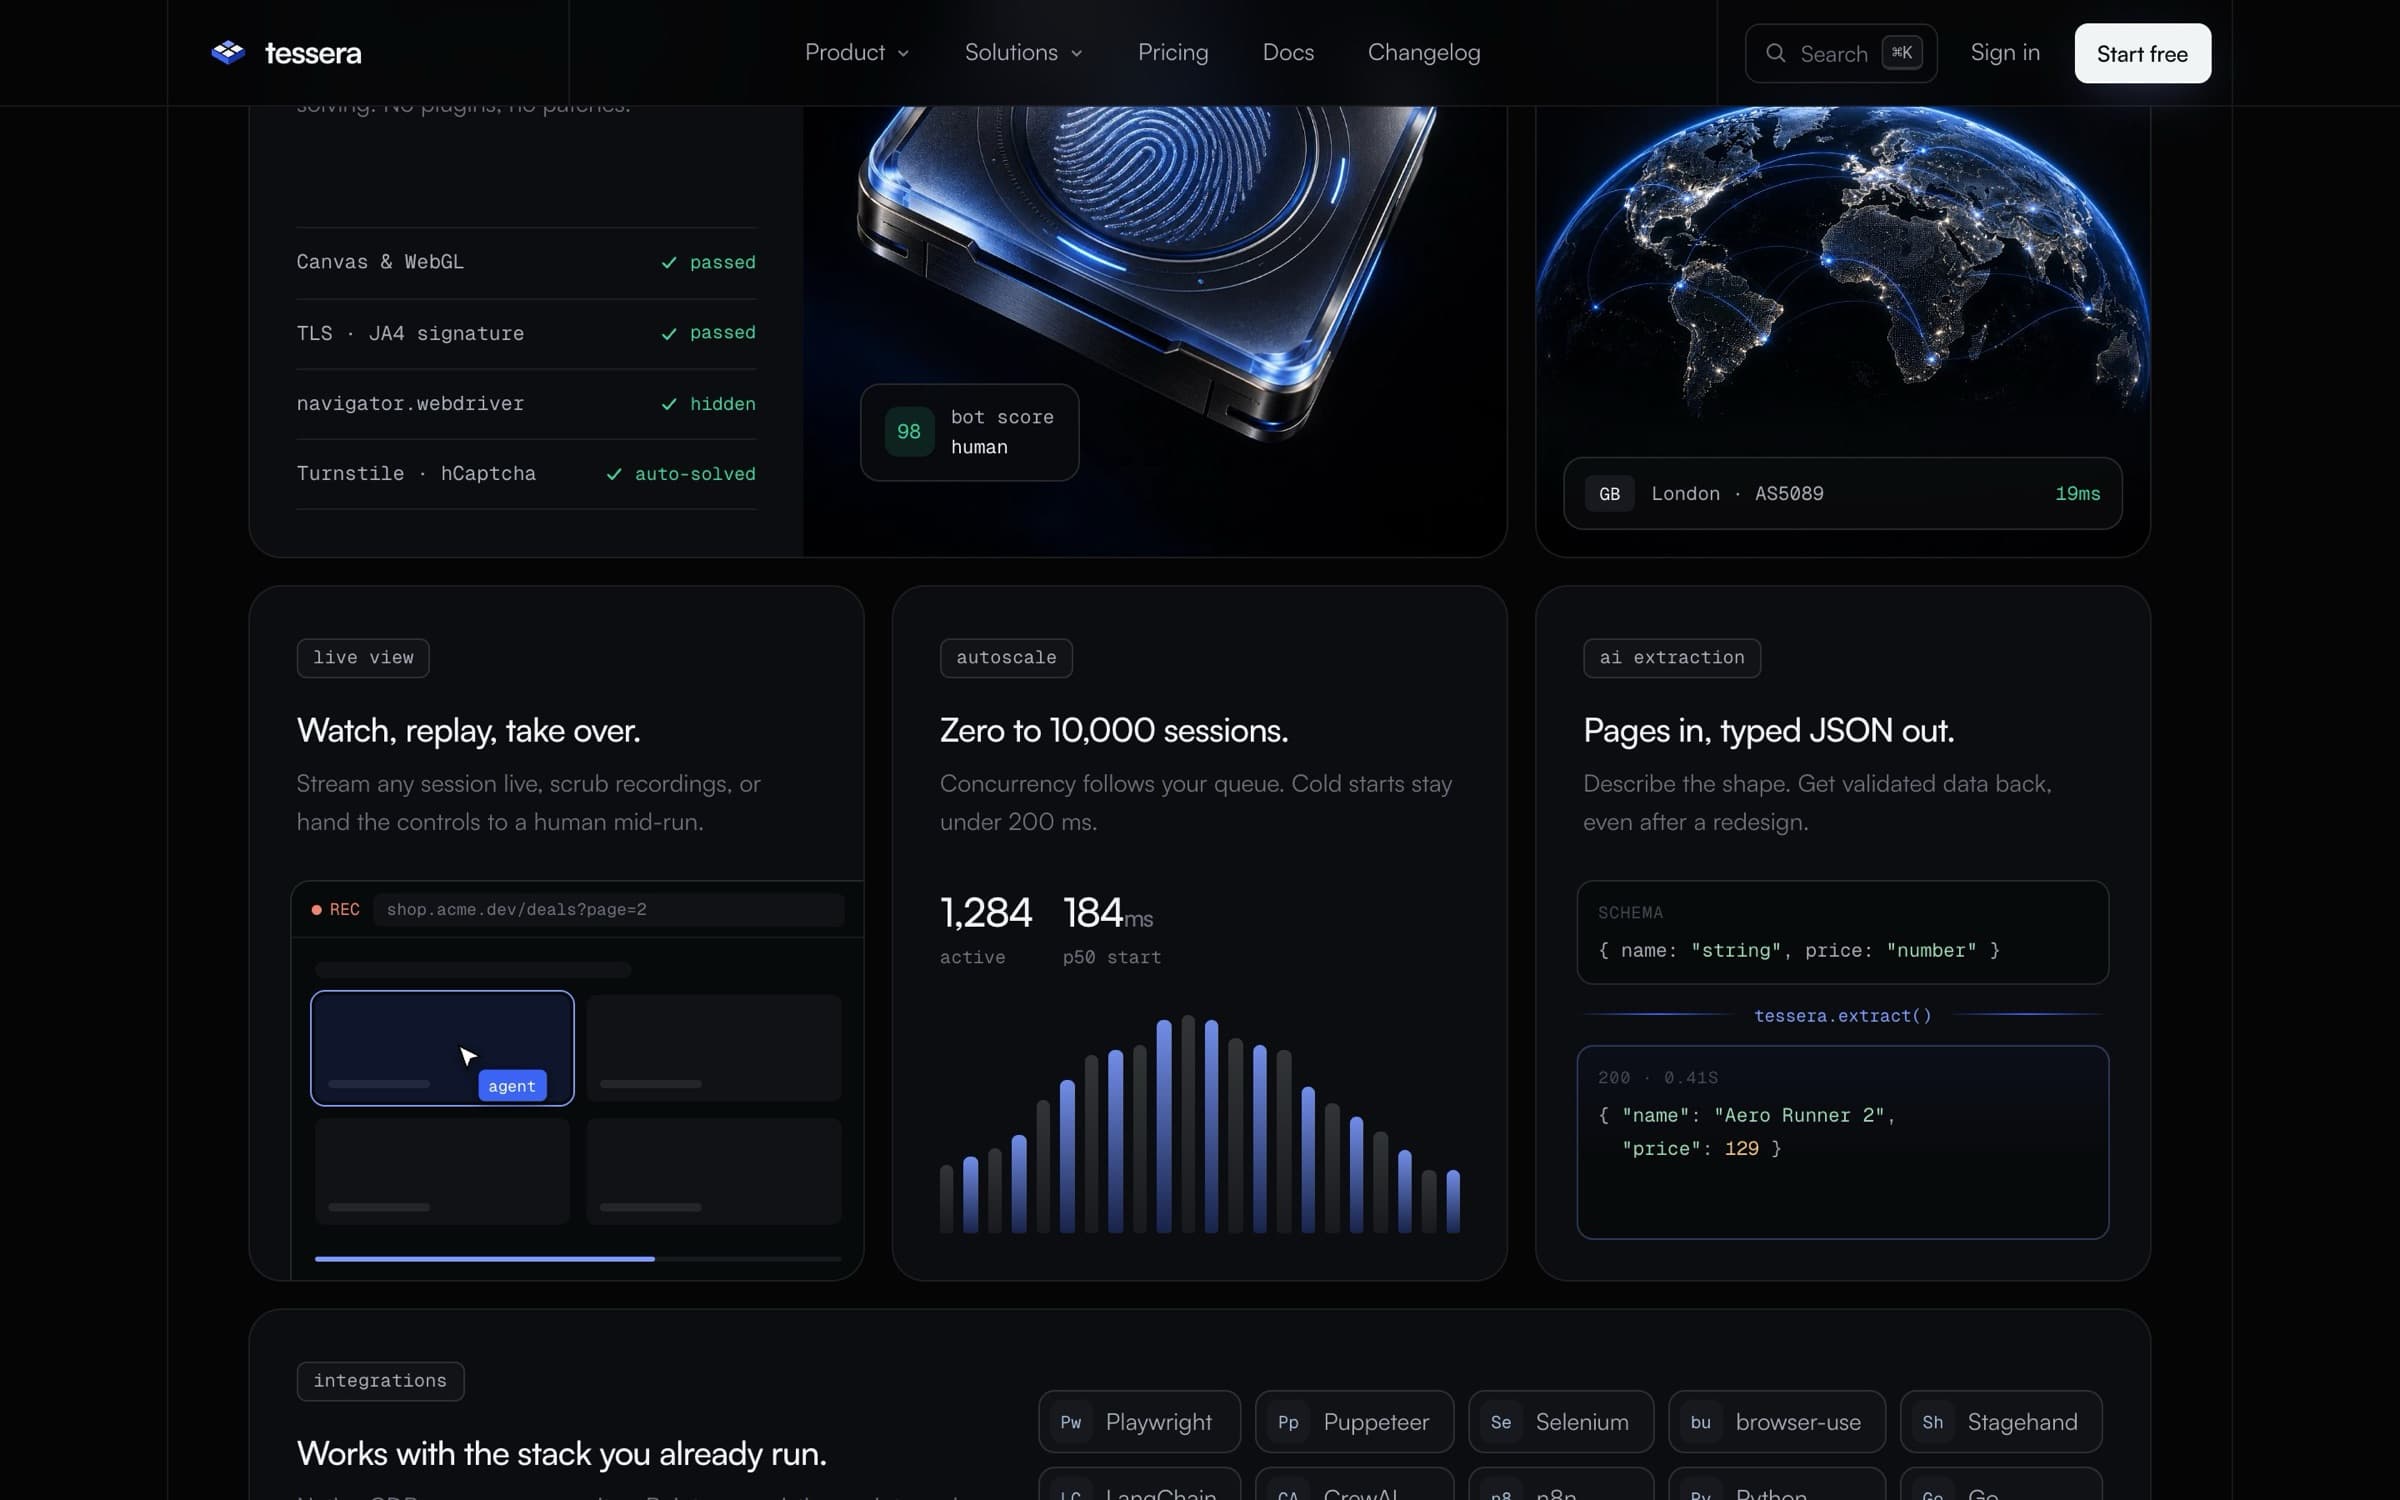Image resolution: width=2400 pixels, height=1500 pixels.
Task: Click the live view tag
Action: (363, 658)
